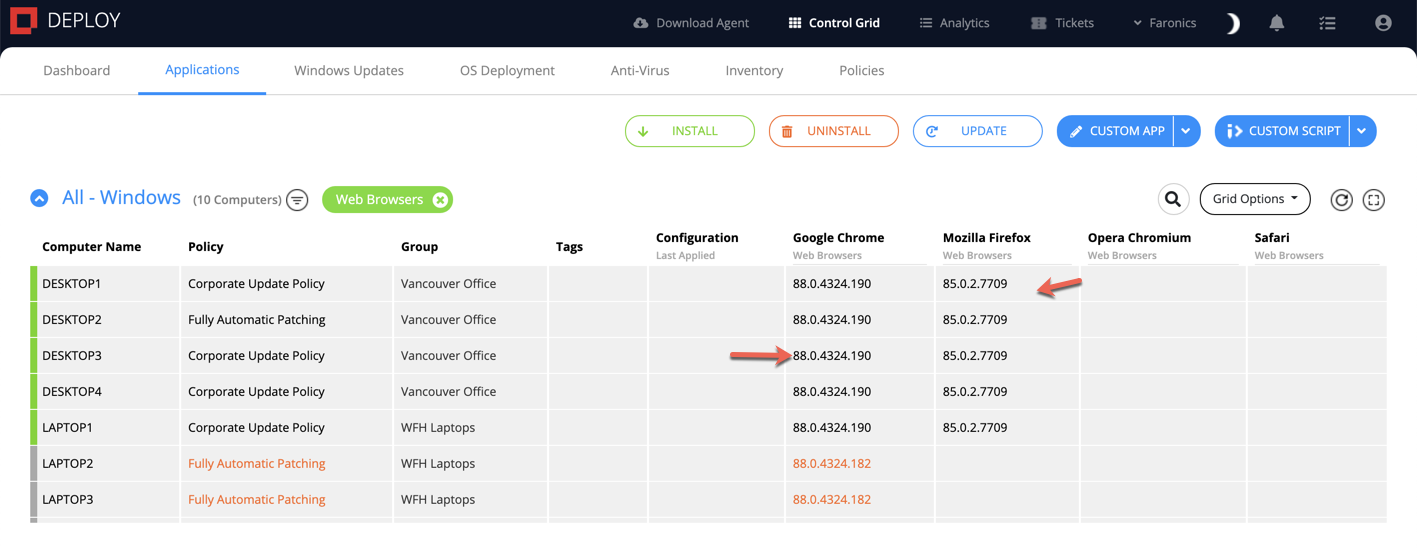Open Control Grid from top bar
This screenshot has width=1417, height=554.
click(834, 23)
